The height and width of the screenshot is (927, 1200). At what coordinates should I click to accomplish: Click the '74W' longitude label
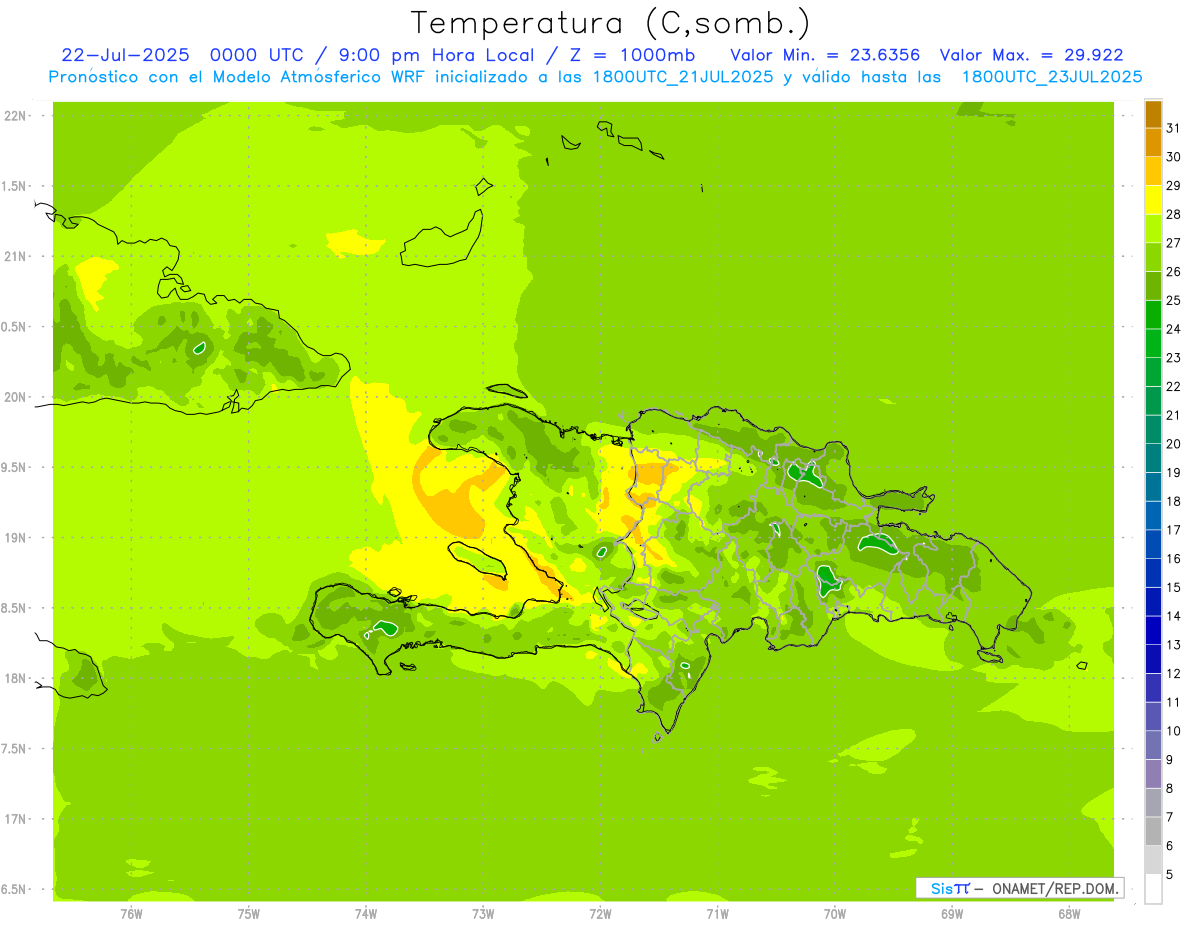[366, 913]
